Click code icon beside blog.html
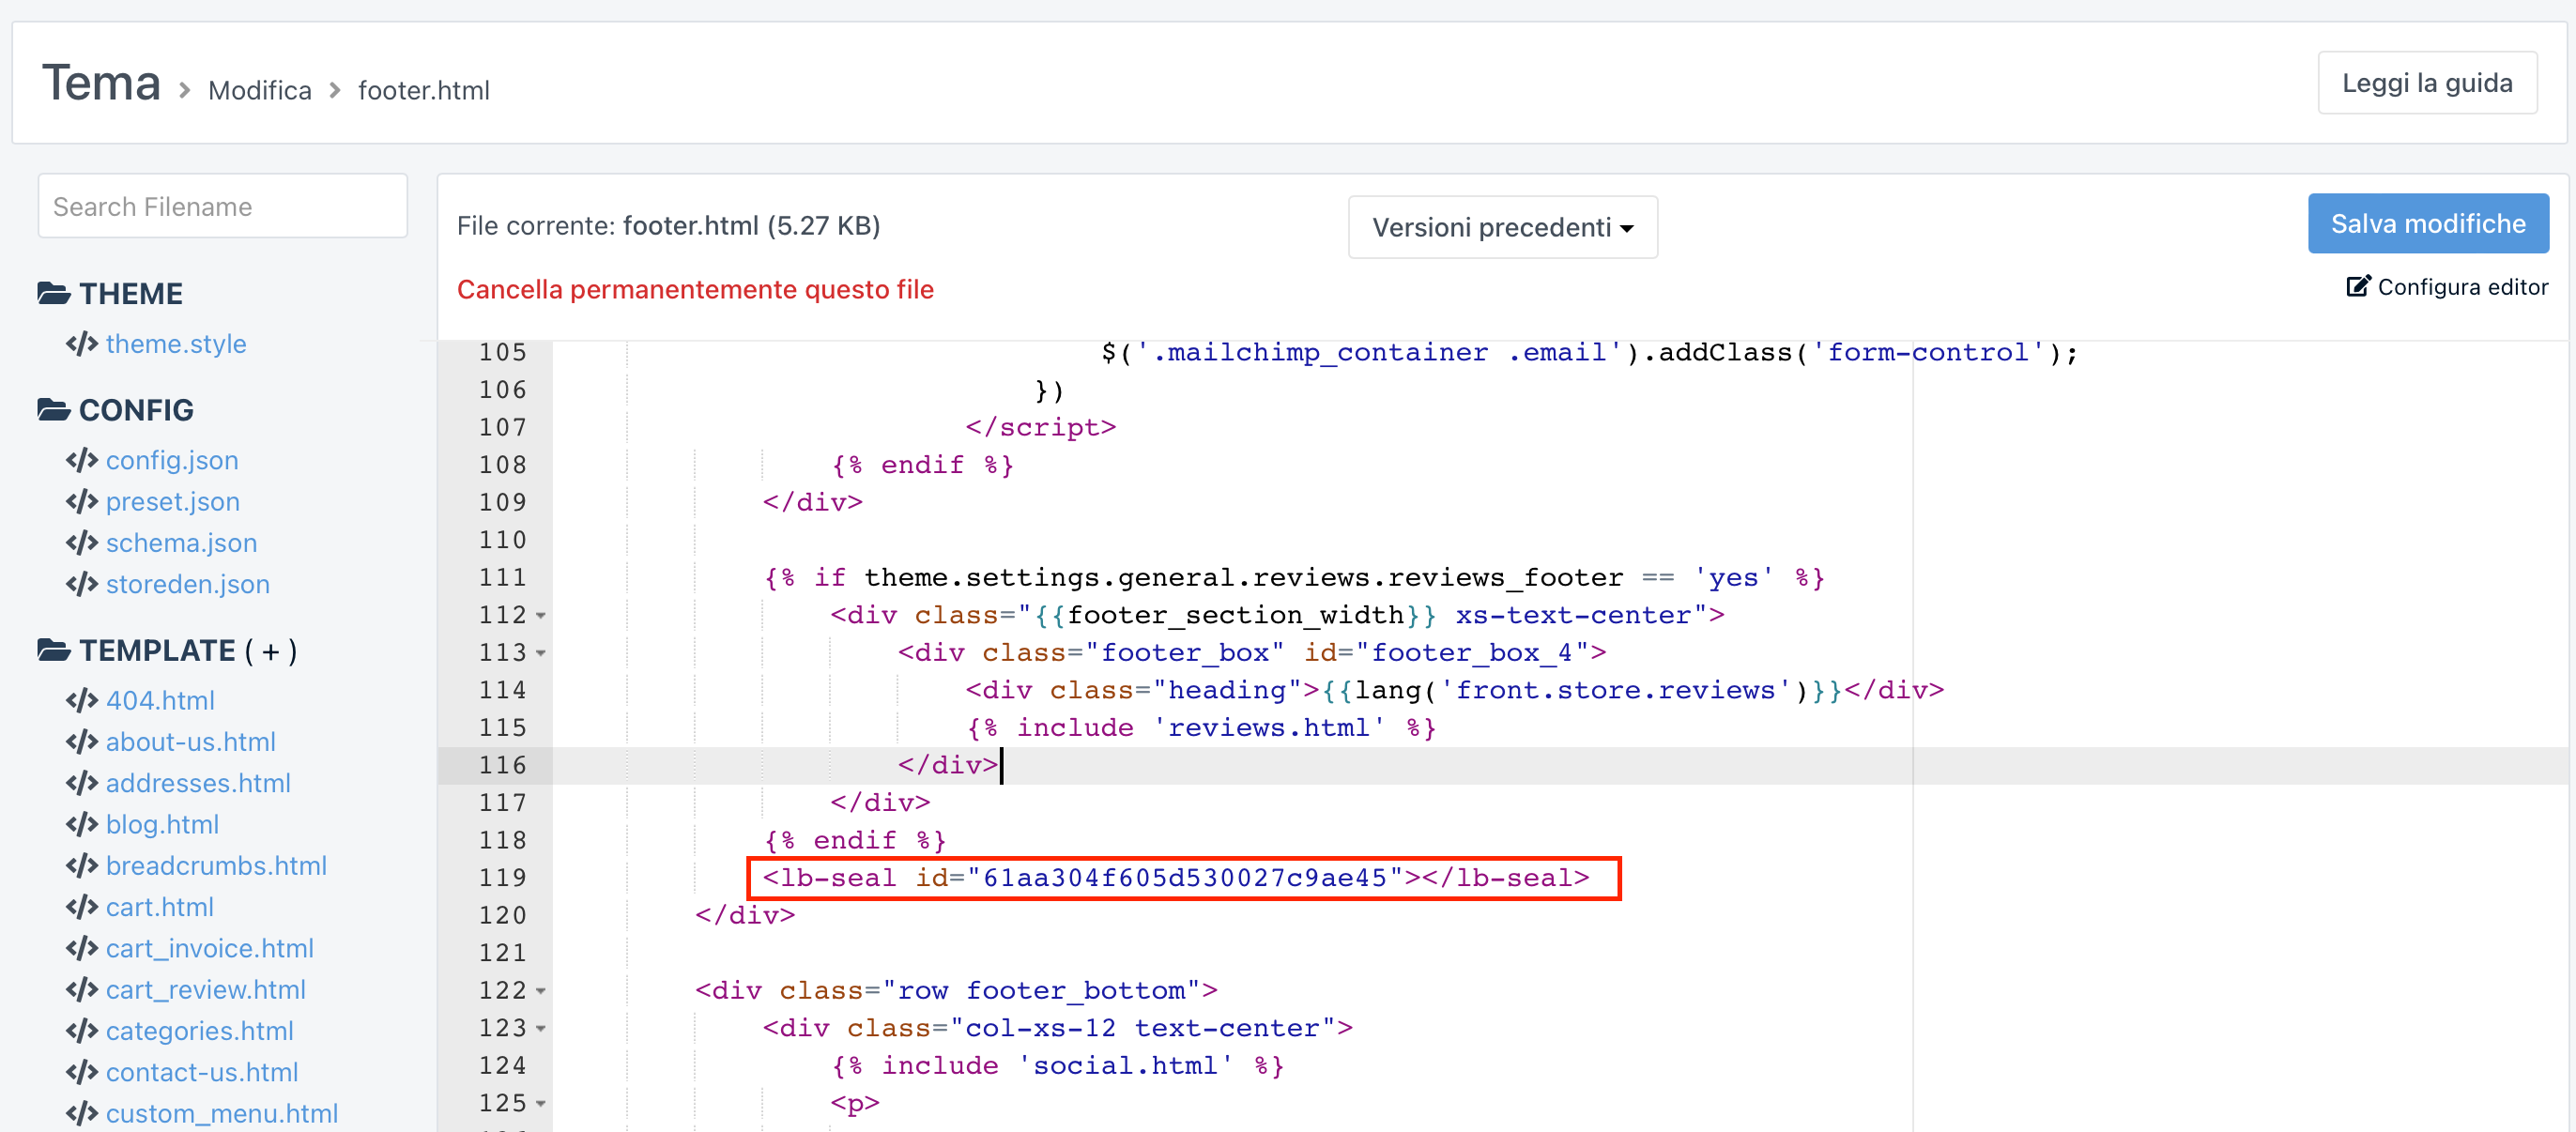 [x=82, y=824]
